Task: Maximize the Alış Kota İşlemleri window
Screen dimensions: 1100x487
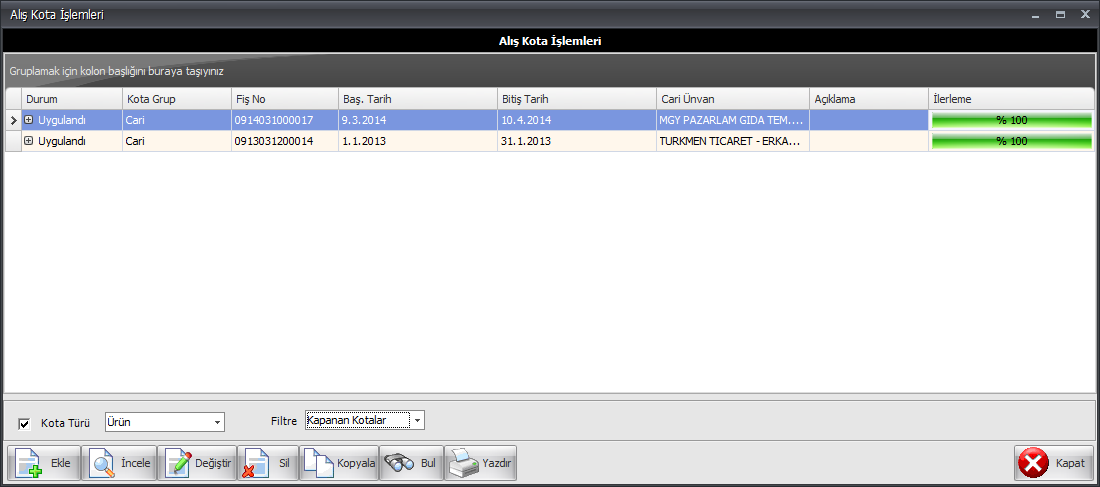Action: [x=1060, y=14]
